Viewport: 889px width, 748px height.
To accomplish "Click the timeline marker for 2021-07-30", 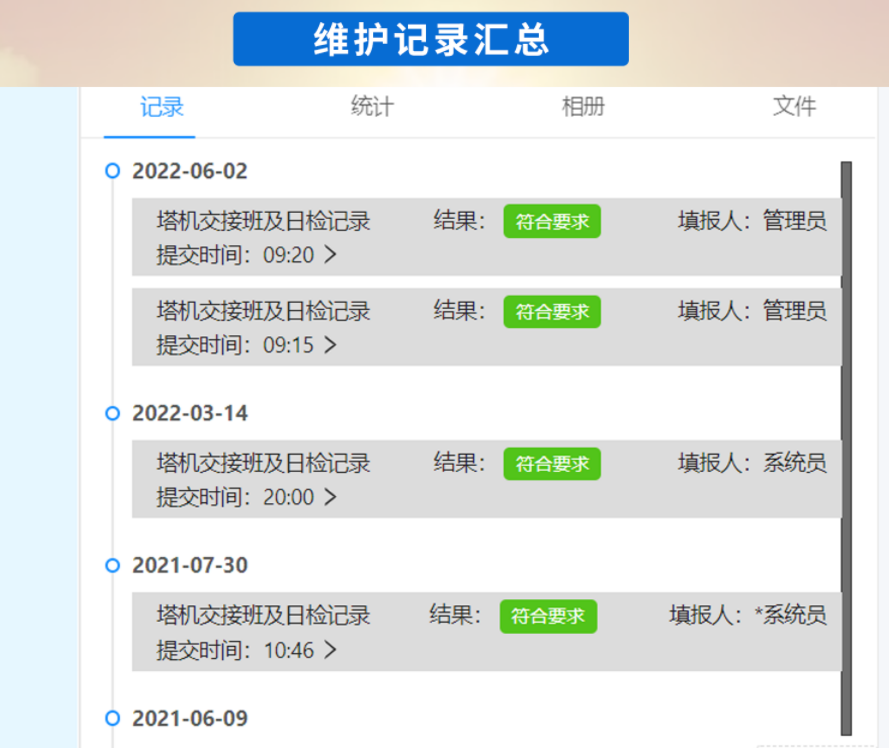I will [x=110, y=565].
